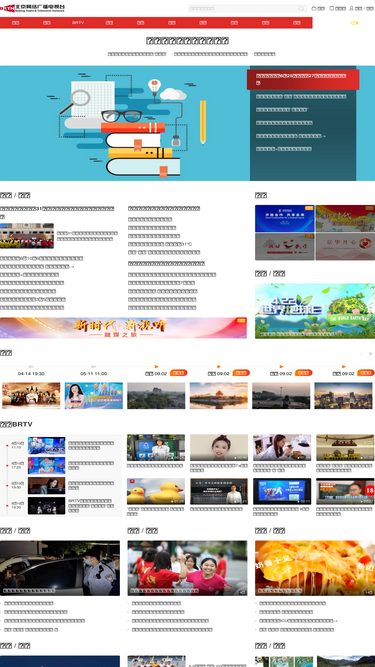Play the giant rubber ducks video
Viewport: 375px width, 667px height.
156,491
